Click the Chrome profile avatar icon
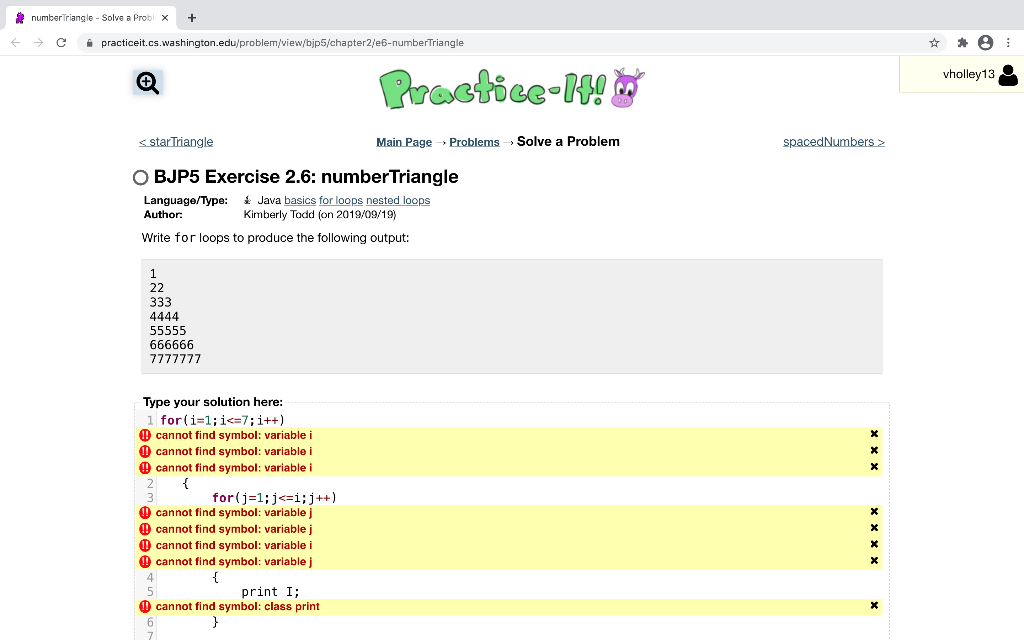Viewport: 1024px width, 640px height. pyautogui.click(x=988, y=43)
